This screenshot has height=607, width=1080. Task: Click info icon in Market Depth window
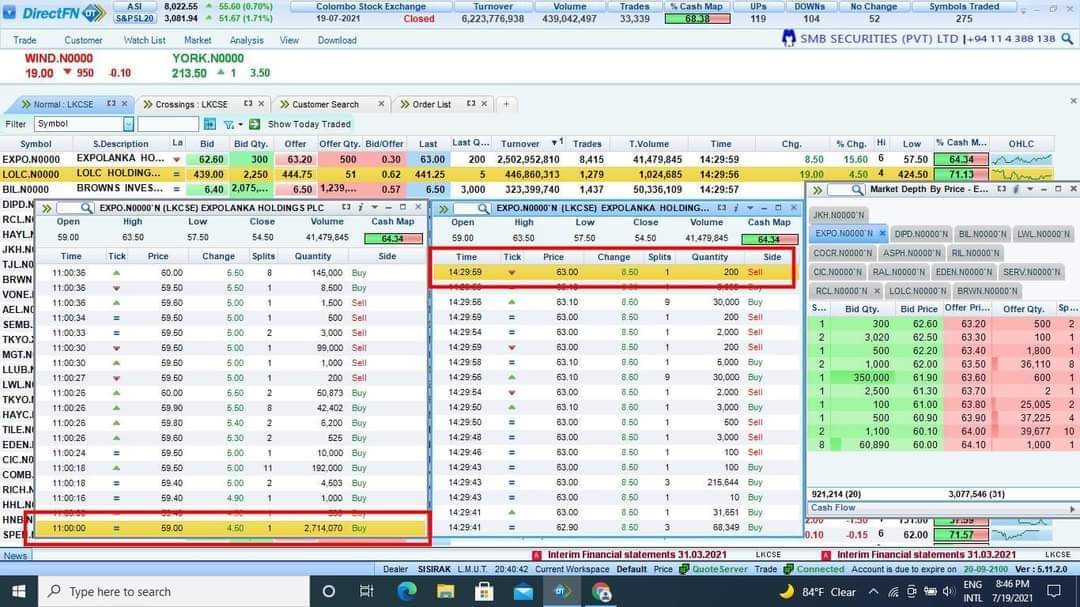pyautogui.click(x=1016, y=189)
